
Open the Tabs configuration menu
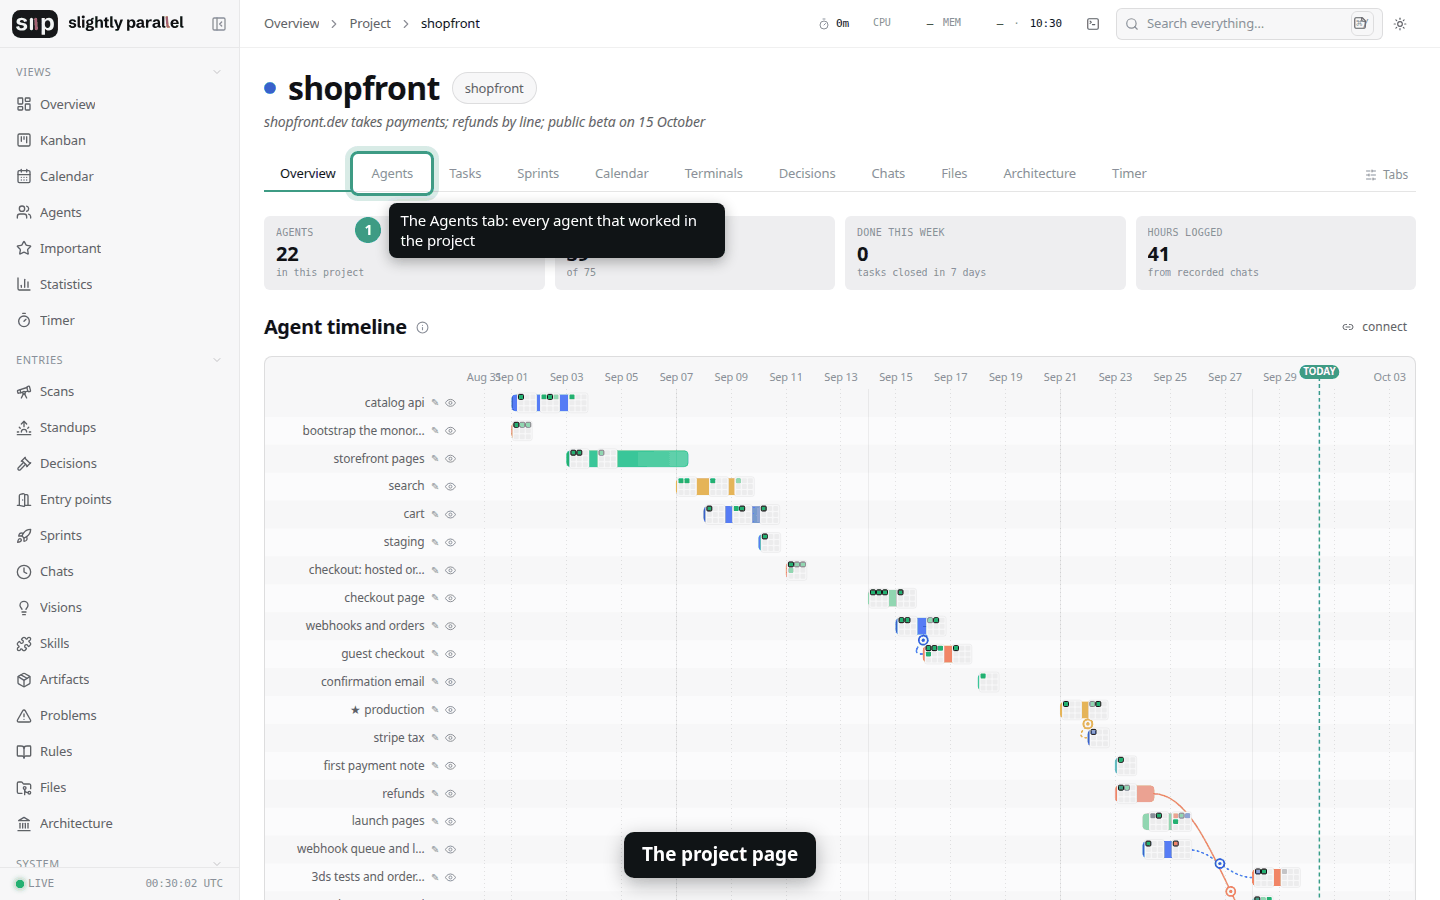click(1386, 175)
